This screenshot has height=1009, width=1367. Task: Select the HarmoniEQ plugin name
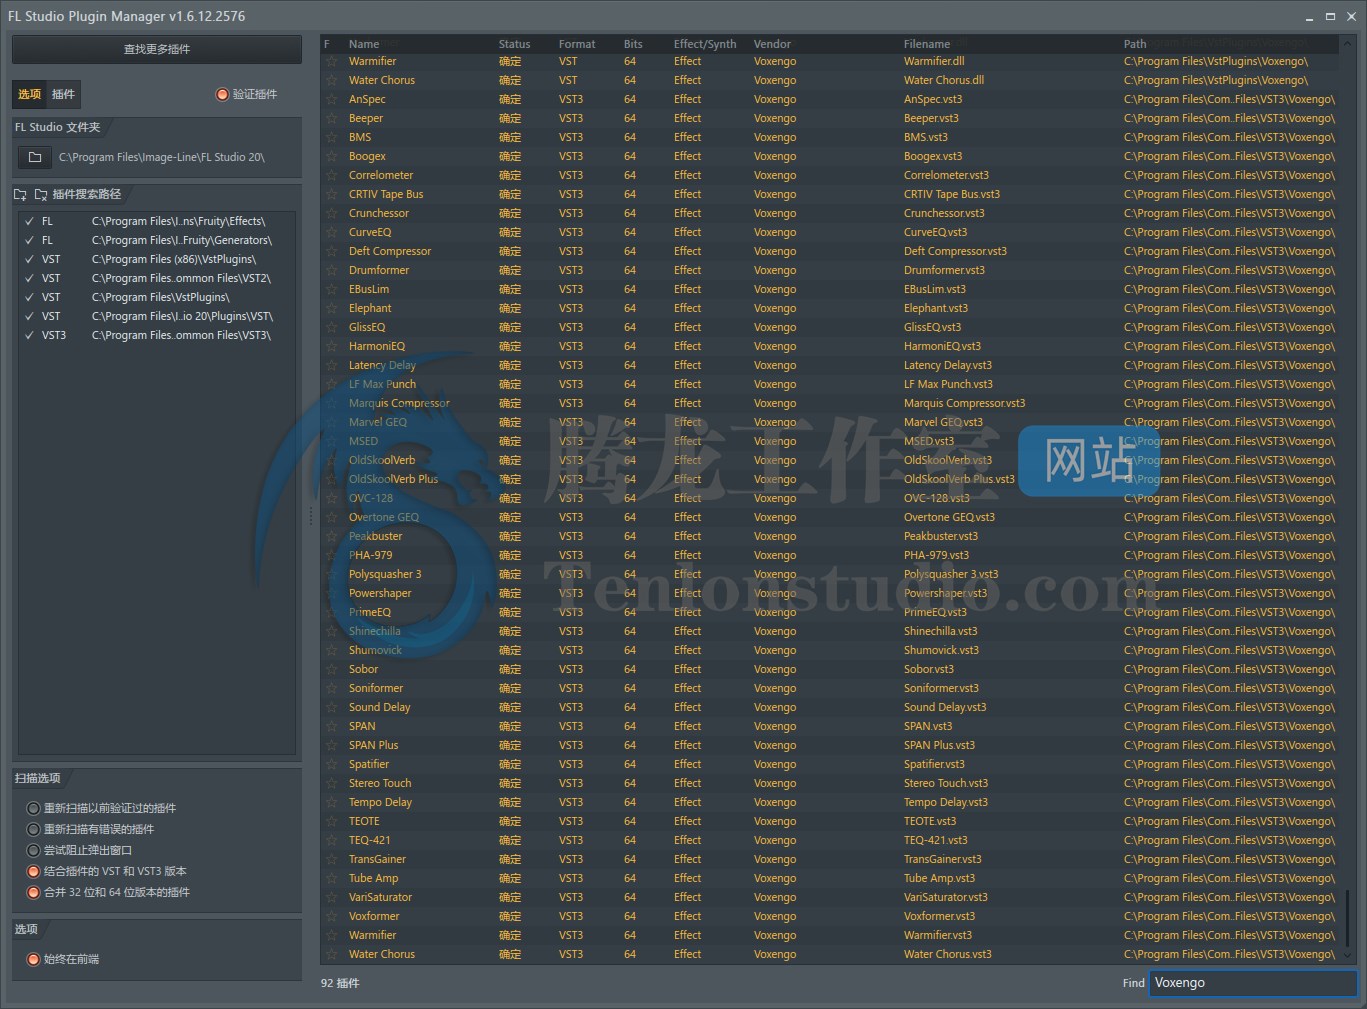tap(377, 346)
